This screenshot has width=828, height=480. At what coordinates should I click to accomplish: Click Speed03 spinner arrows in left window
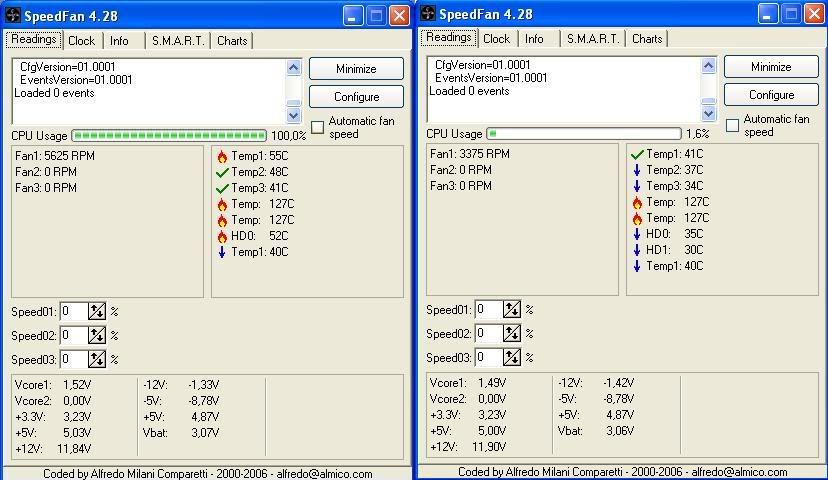(97, 360)
